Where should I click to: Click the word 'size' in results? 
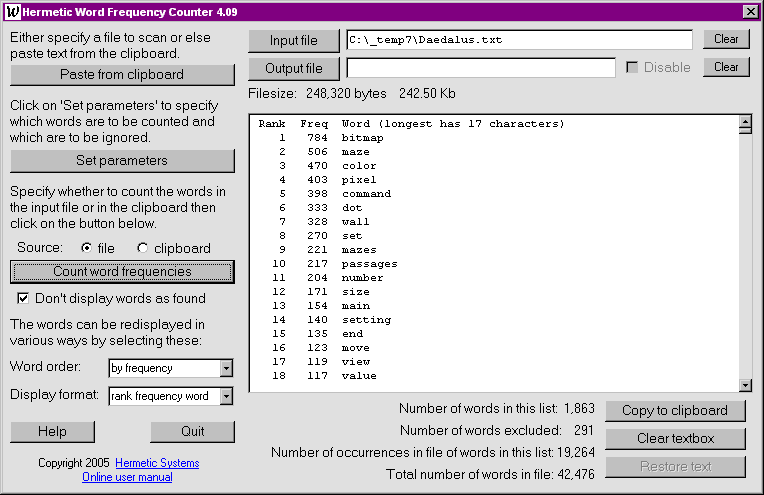click(356, 292)
